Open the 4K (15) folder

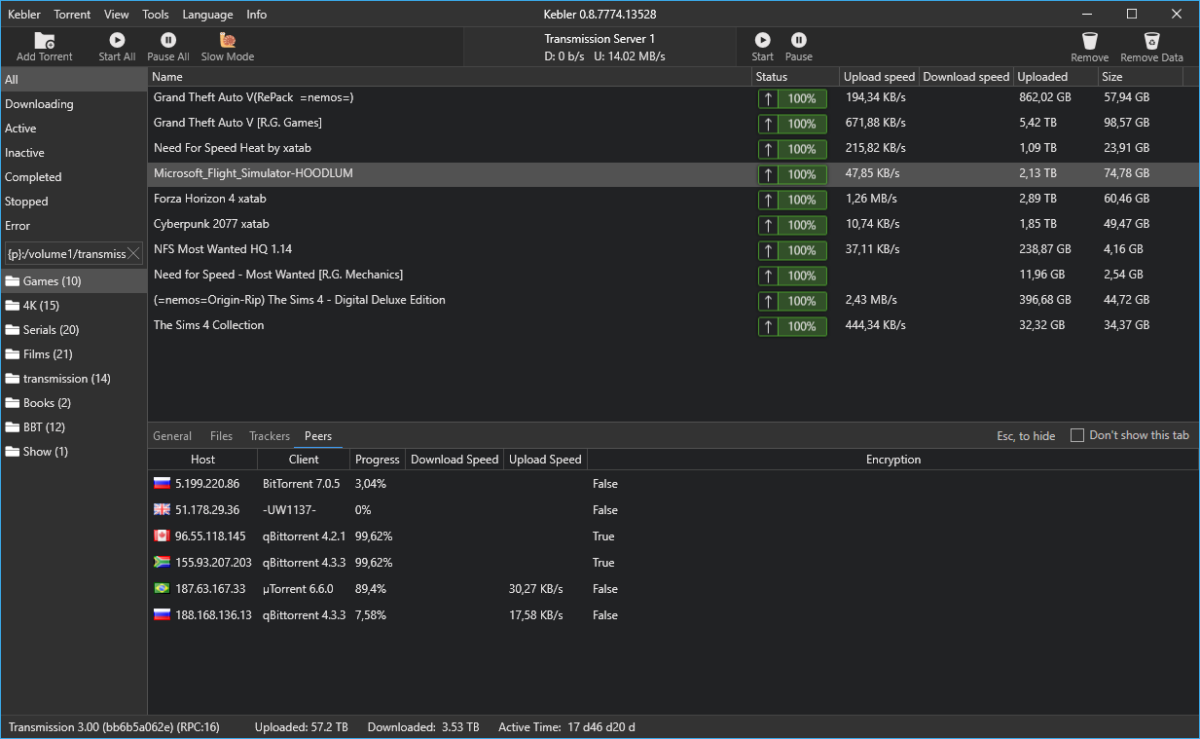click(x=74, y=305)
